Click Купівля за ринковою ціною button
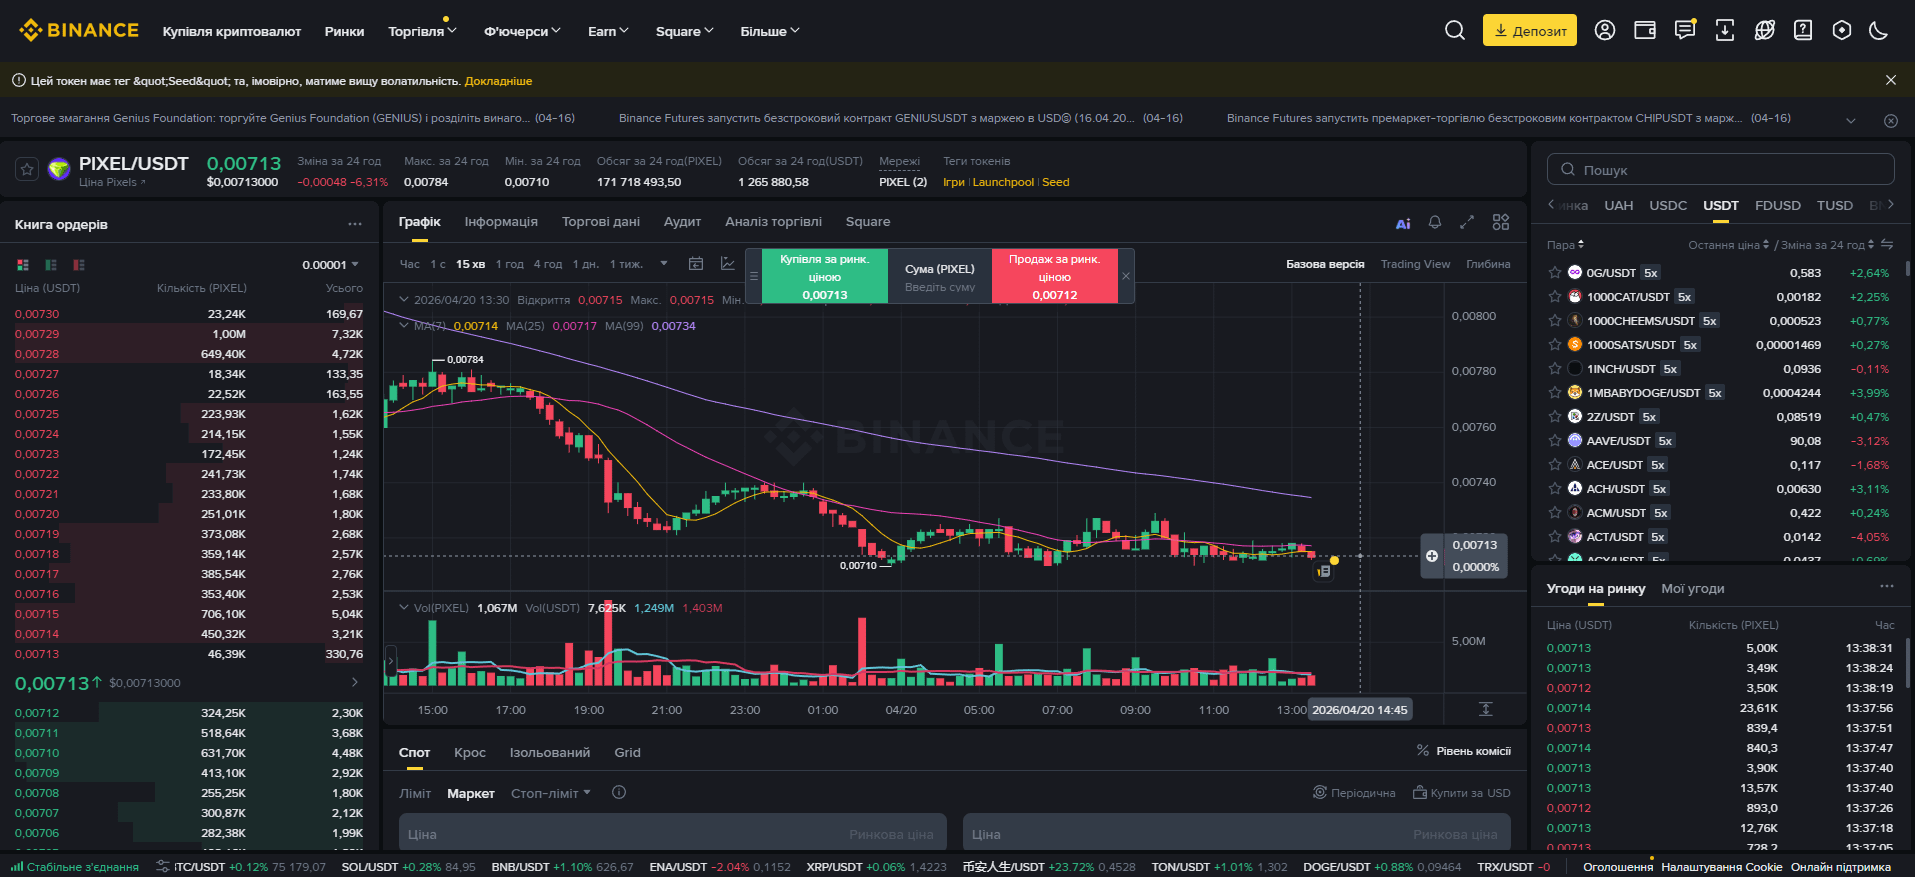The image size is (1915, 877). (825, 276)
